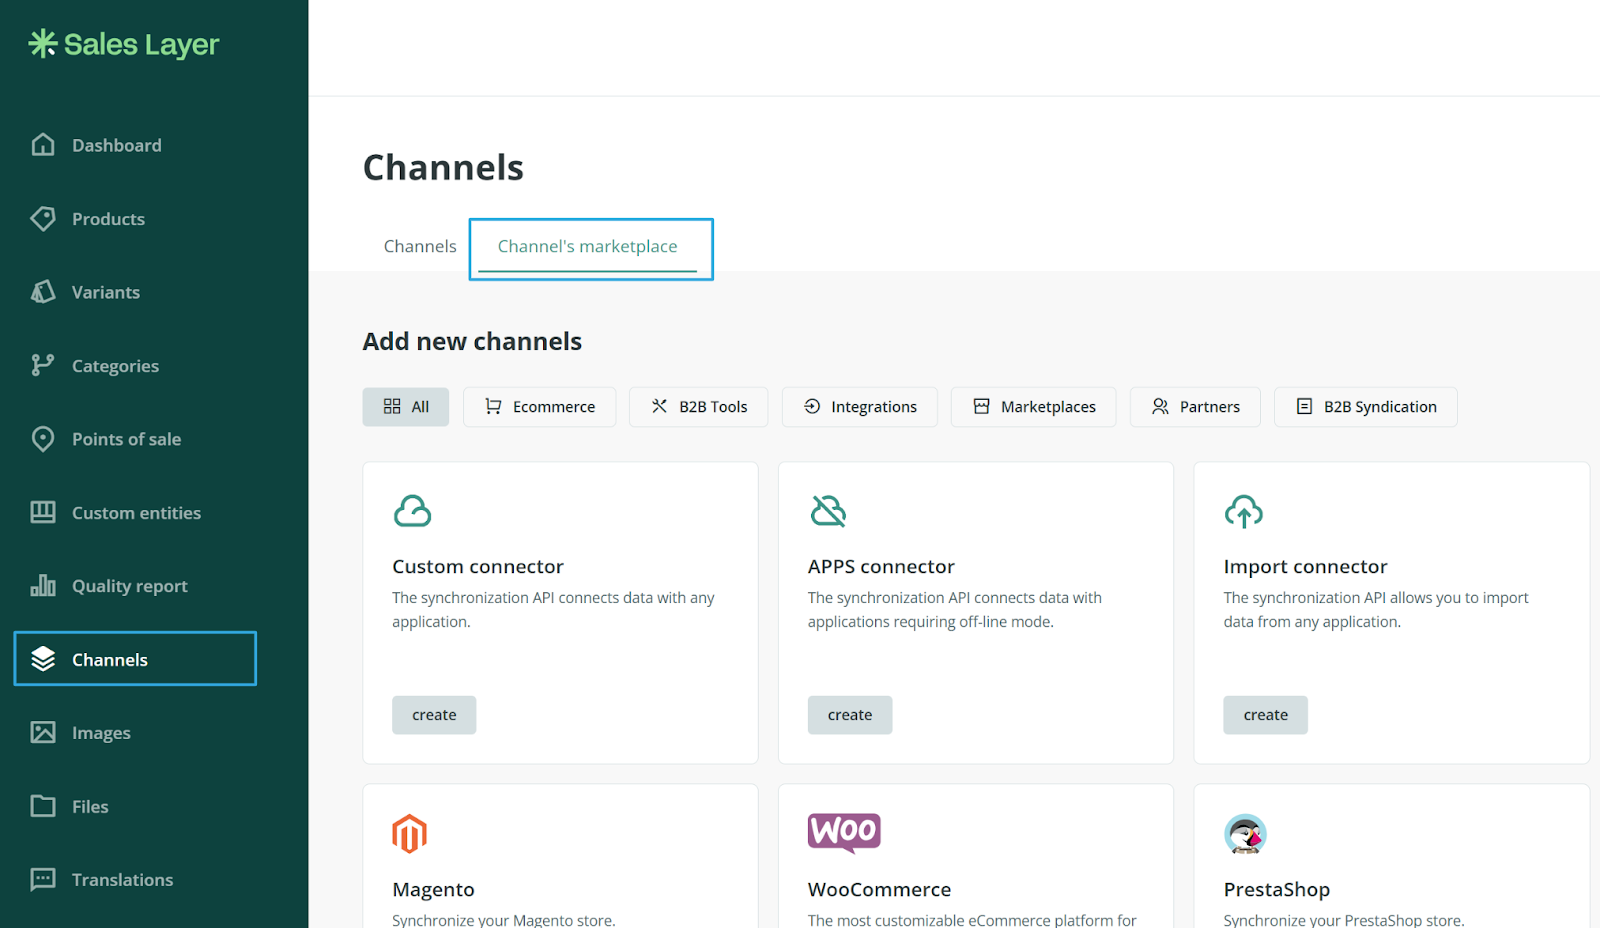Click the Categories branch icon

tap(43, 366)
